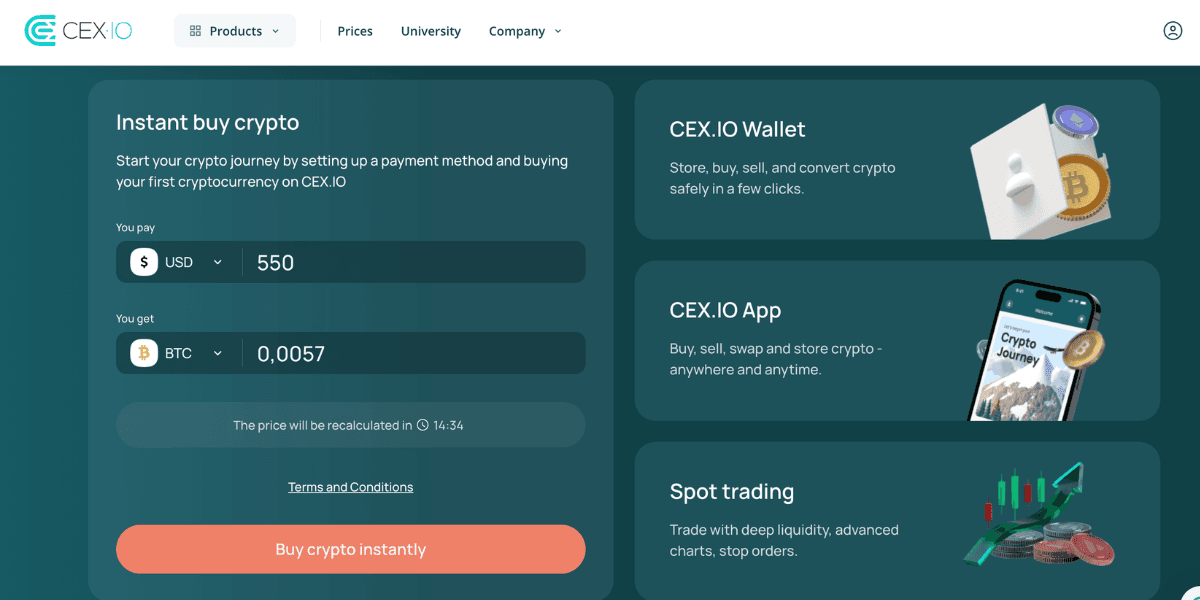Click the CEX.IO logo
The height and width of the screenshot is (600, 1200).
[78, 31]
